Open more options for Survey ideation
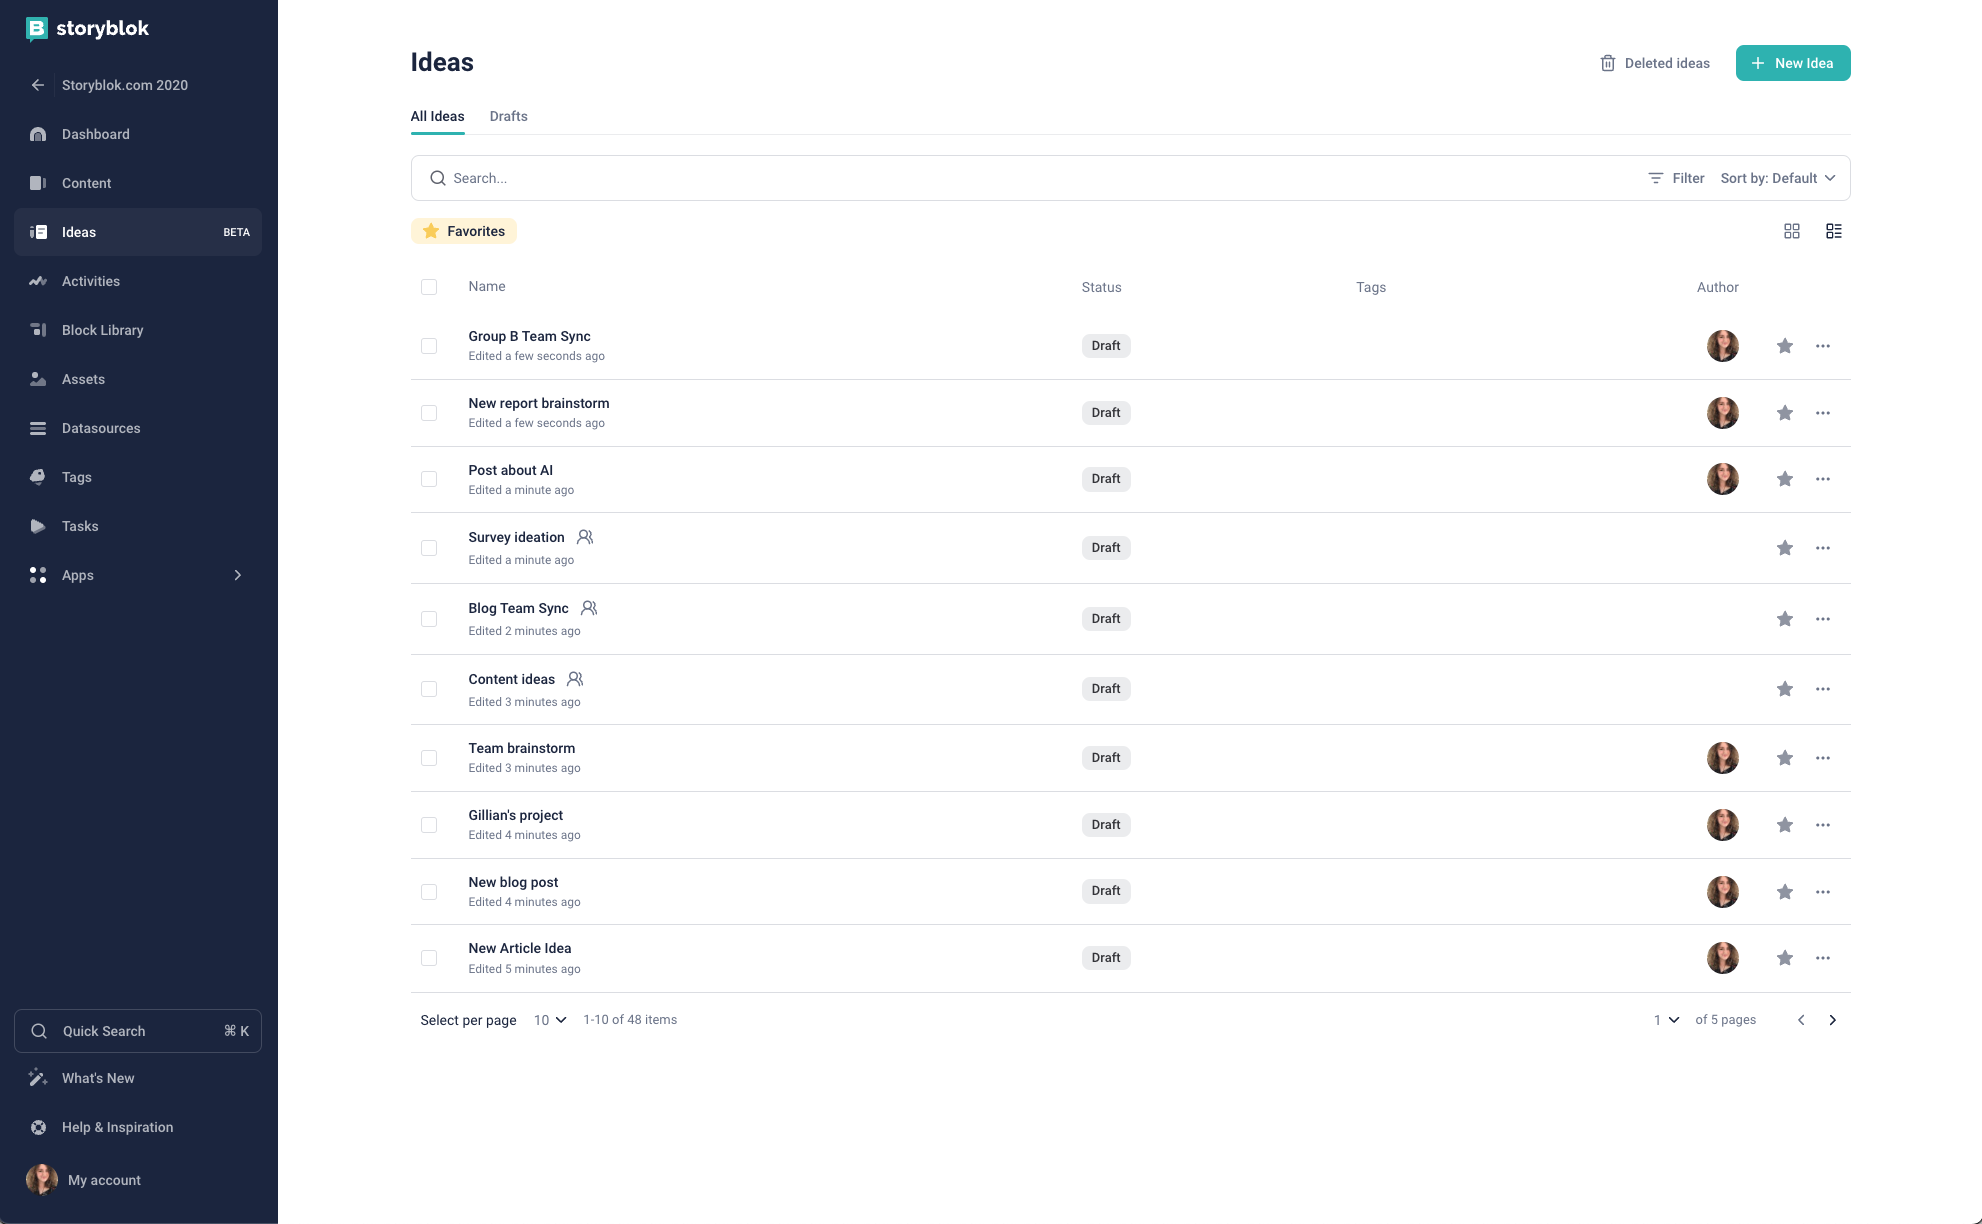This screenshot has height=1224, width=1982. pos(1823,548)
